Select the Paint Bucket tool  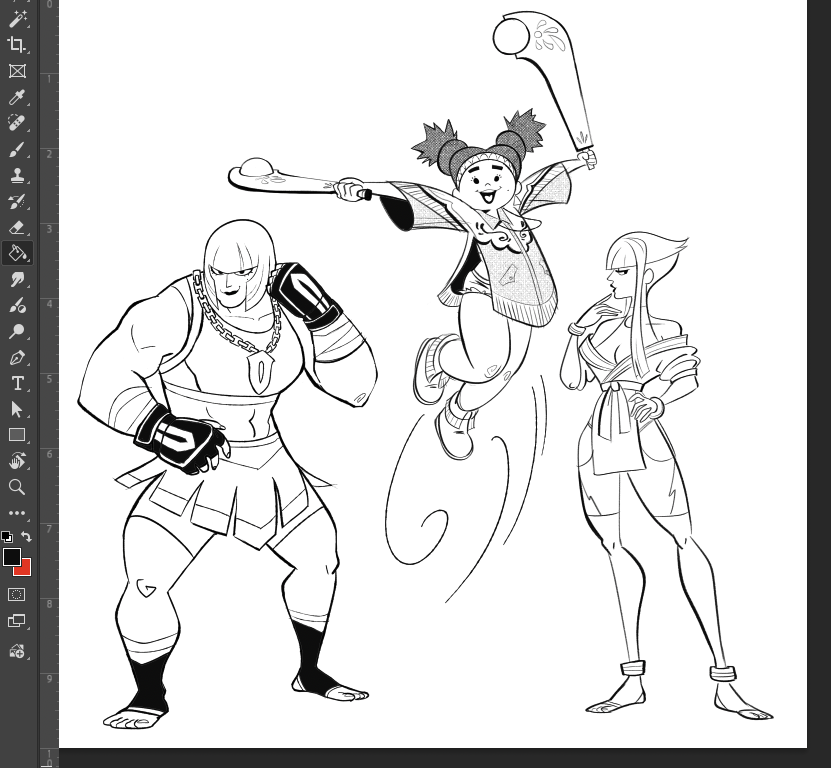pyautogui.click(x=16, y=253)
